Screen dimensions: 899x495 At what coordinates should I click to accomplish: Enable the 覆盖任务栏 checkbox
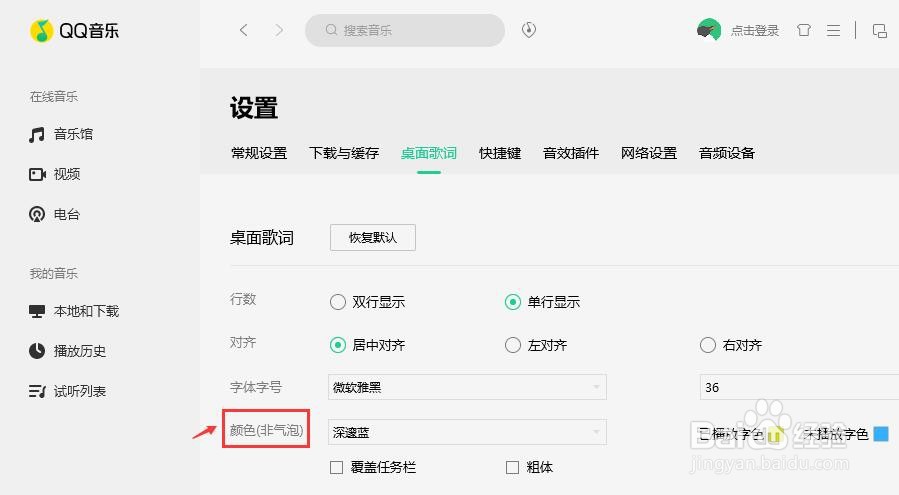[x=337, y=467]
